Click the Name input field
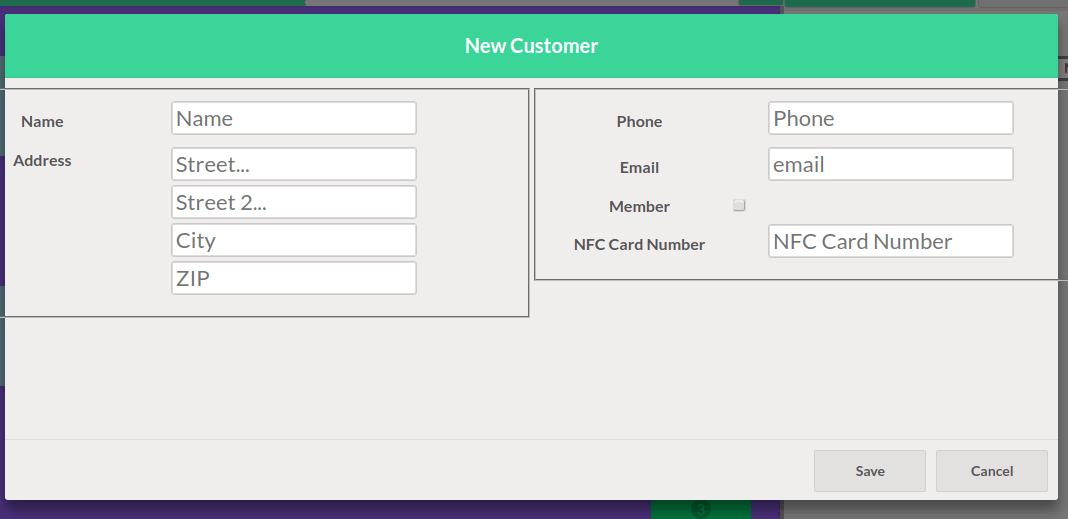The image size is (1068, 519). [293, 118]
